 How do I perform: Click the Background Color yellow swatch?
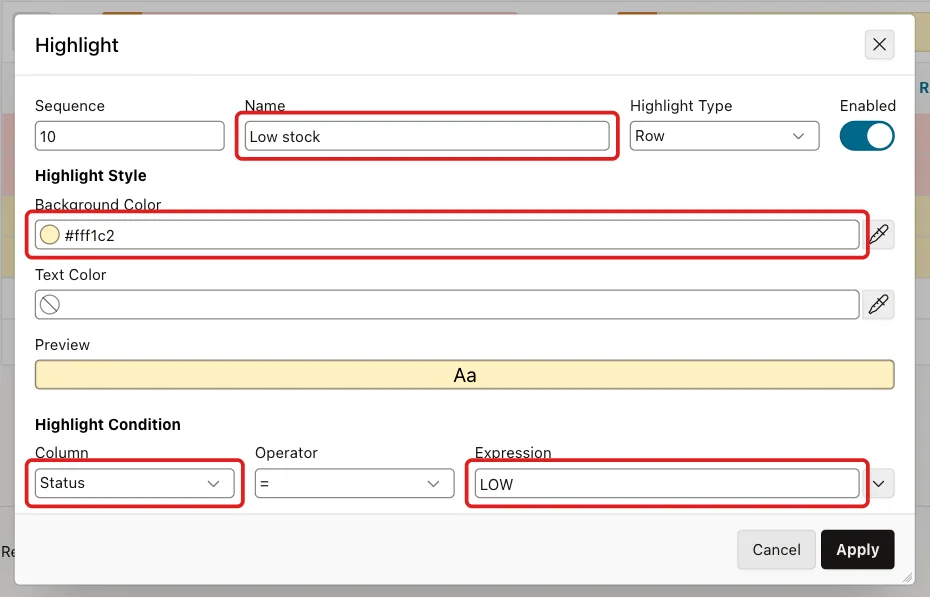click(x=50, y=235)
